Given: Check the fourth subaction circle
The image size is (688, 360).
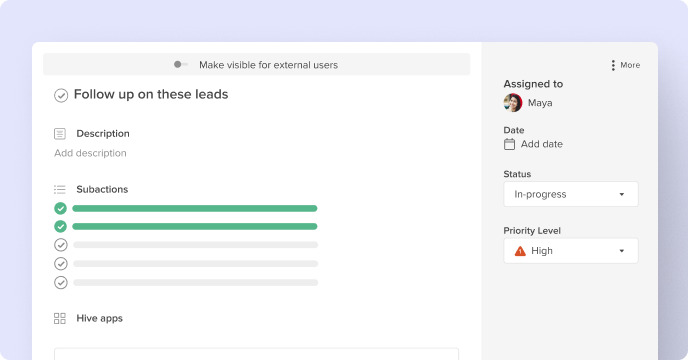Looking at the screenshot, I should point(61,263).
